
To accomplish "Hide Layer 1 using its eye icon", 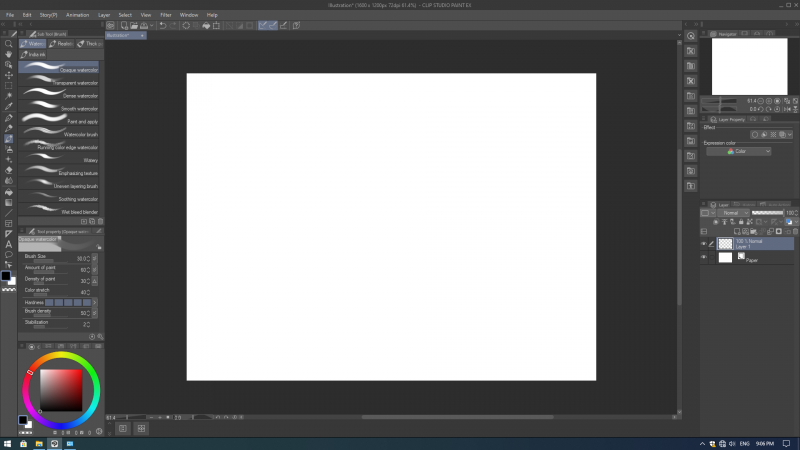I will point(704,243).
